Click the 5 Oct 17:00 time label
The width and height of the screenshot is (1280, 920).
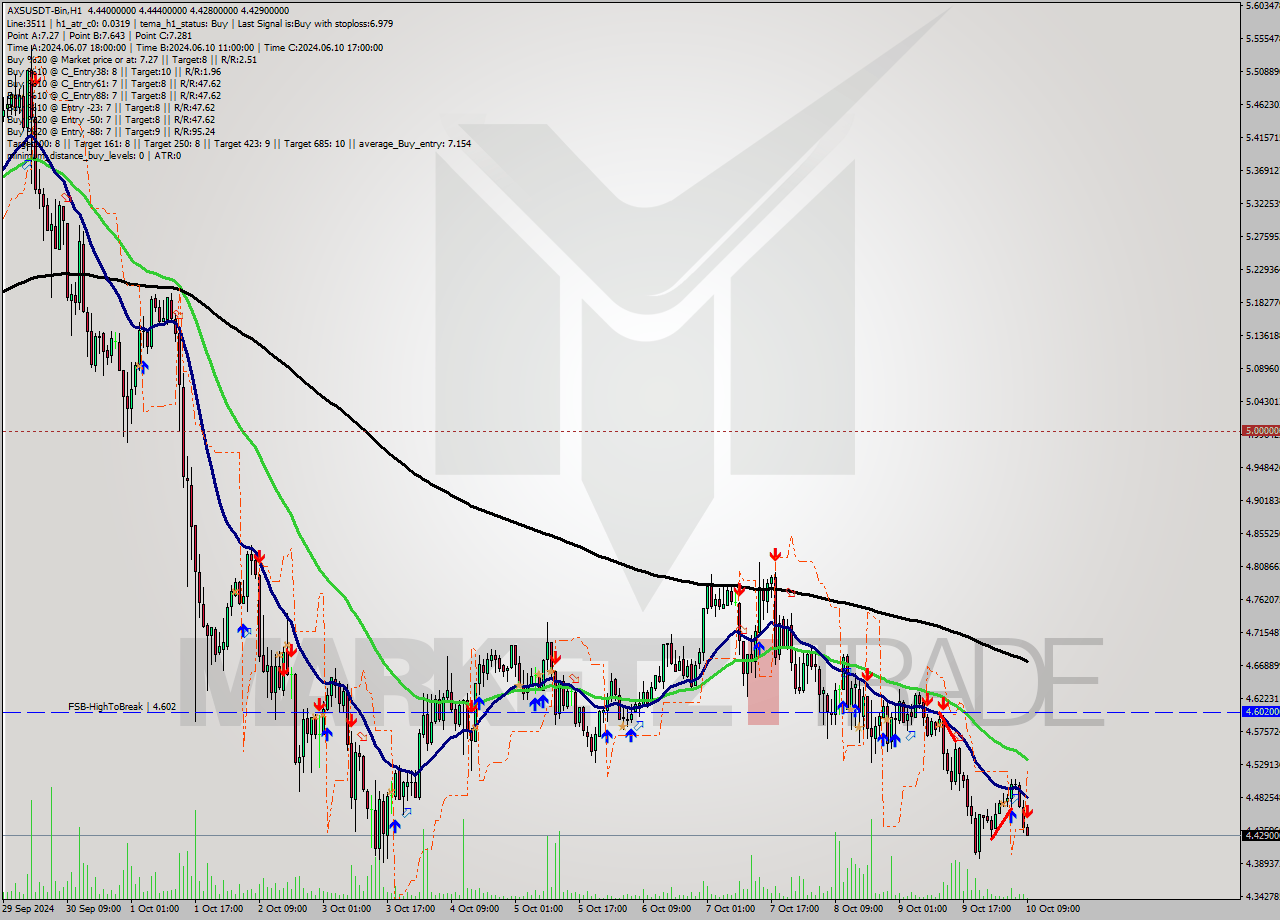[605, 909]
